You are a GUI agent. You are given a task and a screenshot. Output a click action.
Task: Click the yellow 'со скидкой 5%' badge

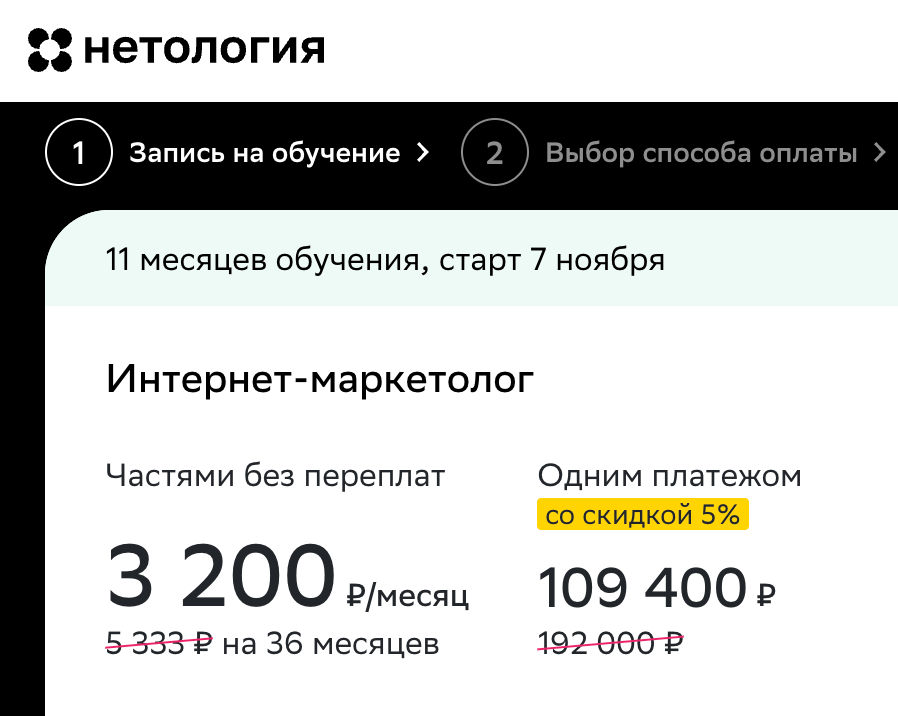(641, 514)
